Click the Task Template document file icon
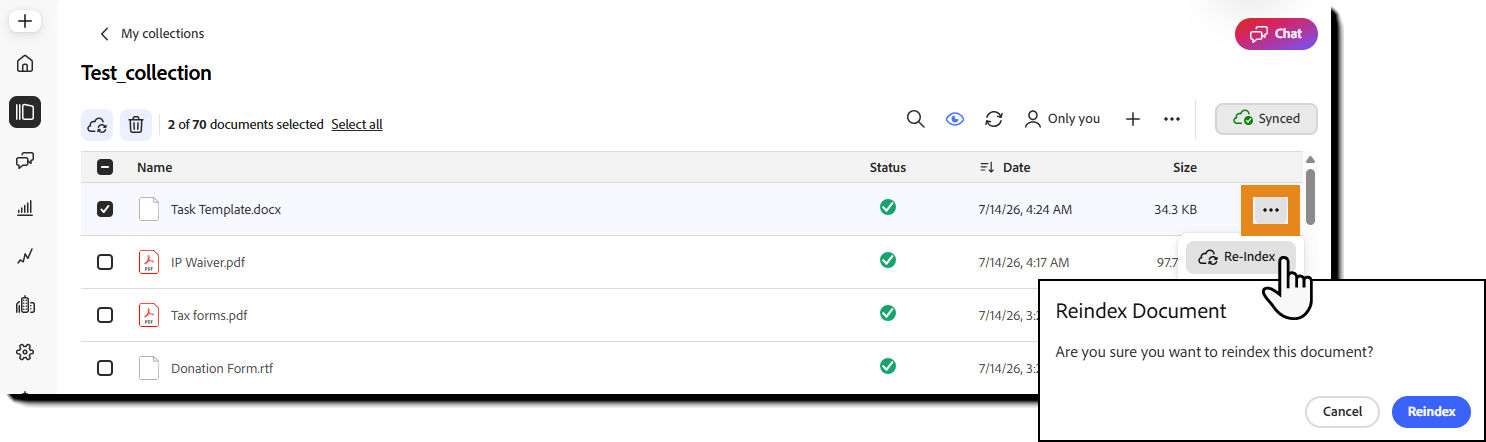Screen dimensions: 1486x442 click(148, 209)
